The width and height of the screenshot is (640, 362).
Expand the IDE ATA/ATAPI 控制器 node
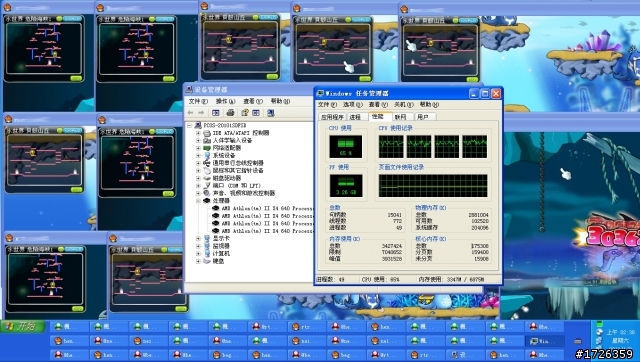point(198,133)
